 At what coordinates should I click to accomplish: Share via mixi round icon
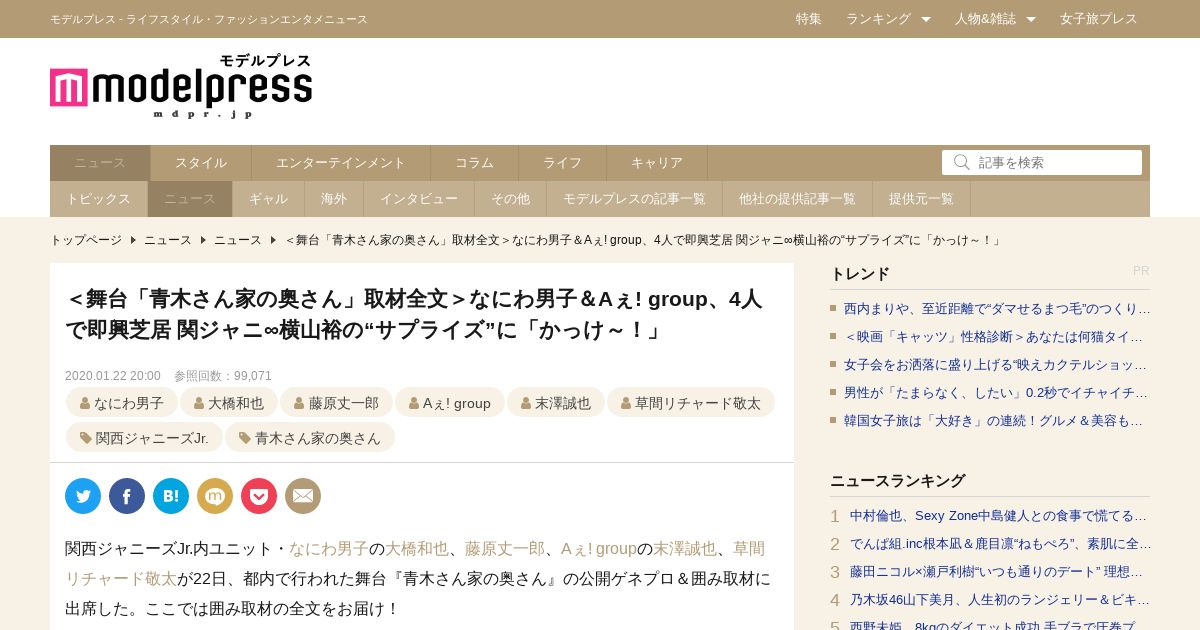tap(215, 496)
